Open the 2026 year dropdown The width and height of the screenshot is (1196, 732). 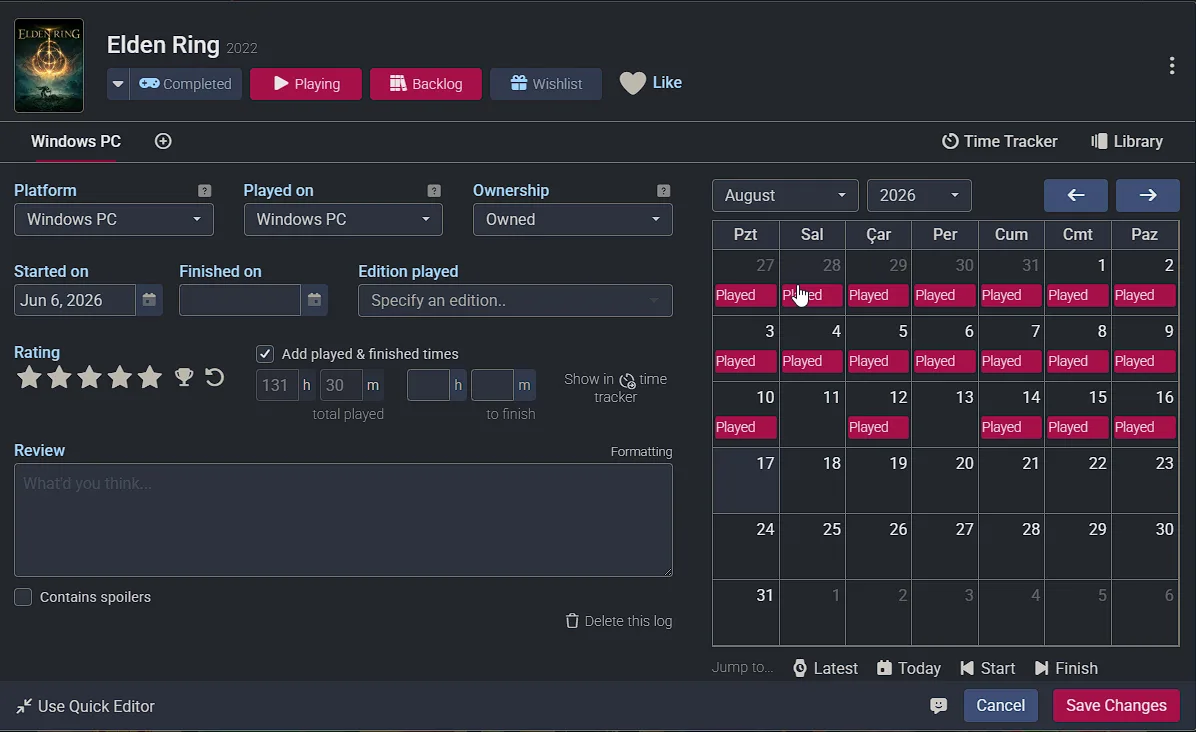(919, 195)
